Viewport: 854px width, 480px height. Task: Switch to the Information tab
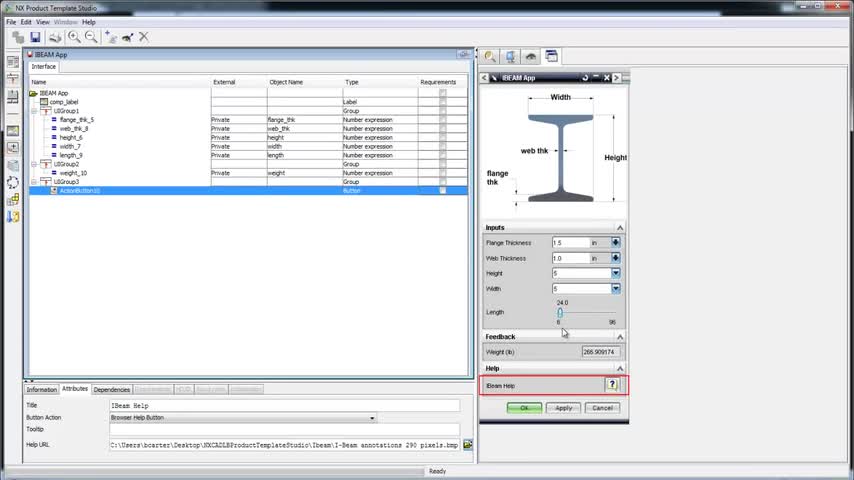pos(41,390)
